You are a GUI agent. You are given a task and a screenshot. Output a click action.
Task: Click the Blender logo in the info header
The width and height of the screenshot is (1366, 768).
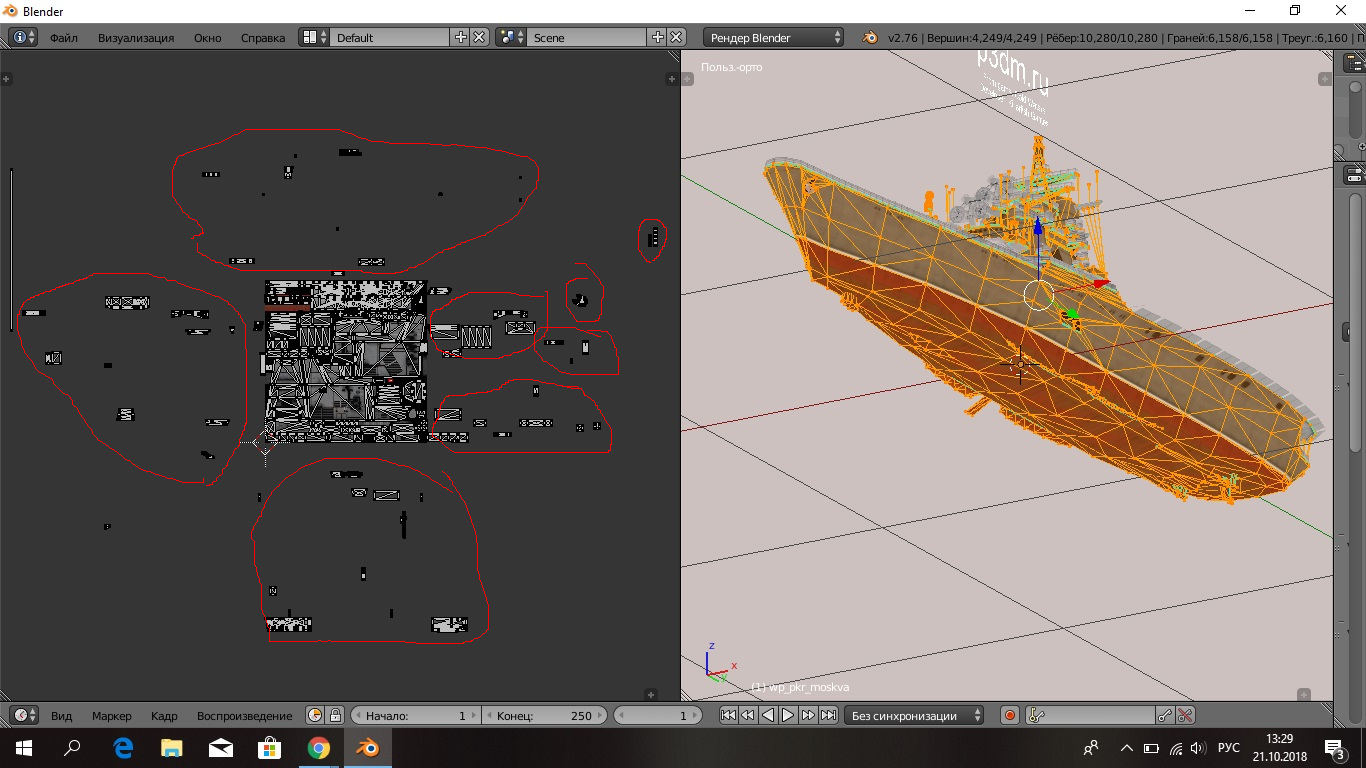pos(870,37)
